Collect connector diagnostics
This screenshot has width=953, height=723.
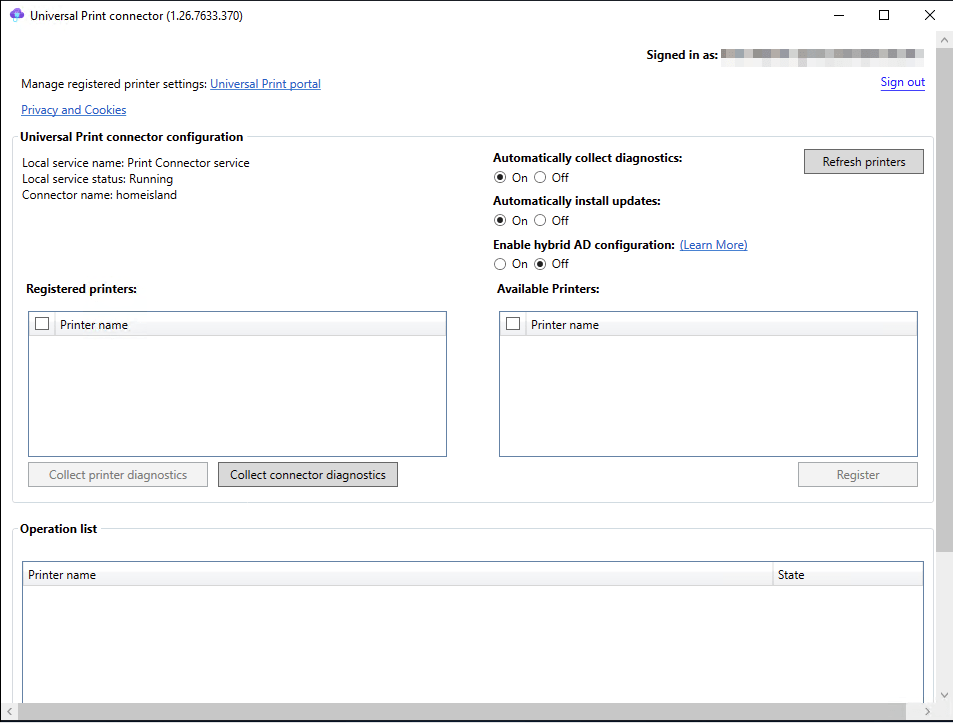click(x=307, y=474)
